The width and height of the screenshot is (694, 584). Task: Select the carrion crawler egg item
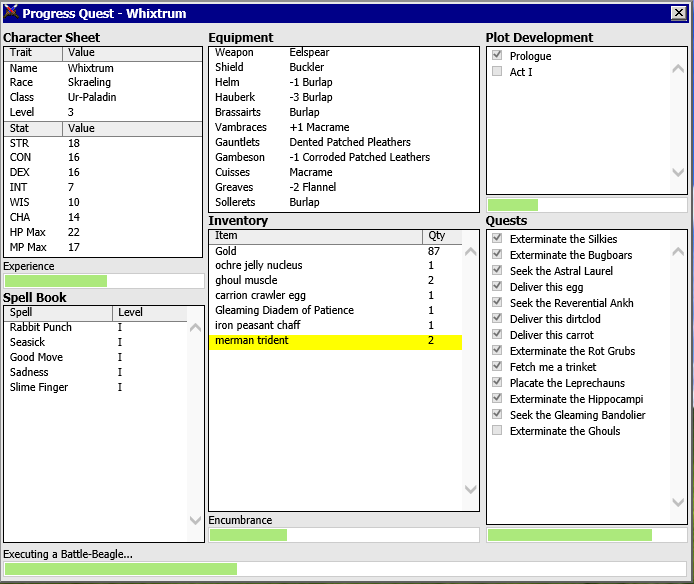335,296
